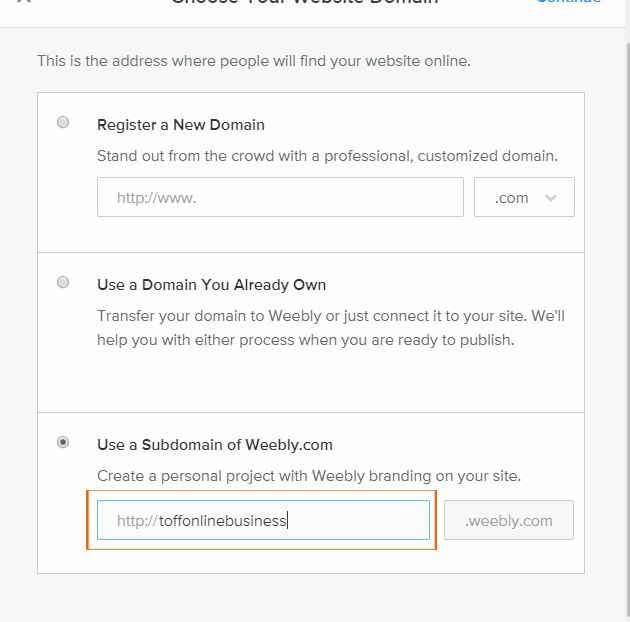Click the http:// prefix in the subdomain field
Viewport: 630px width, 622px height.
coord(137,520)
